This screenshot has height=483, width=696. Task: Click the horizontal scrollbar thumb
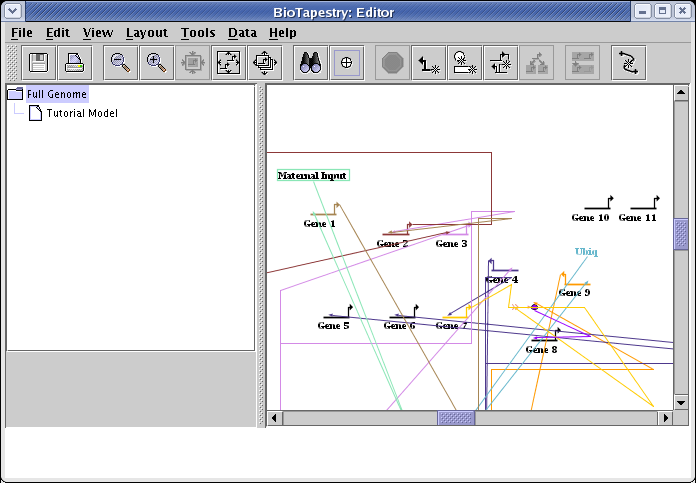pos(456,418)
